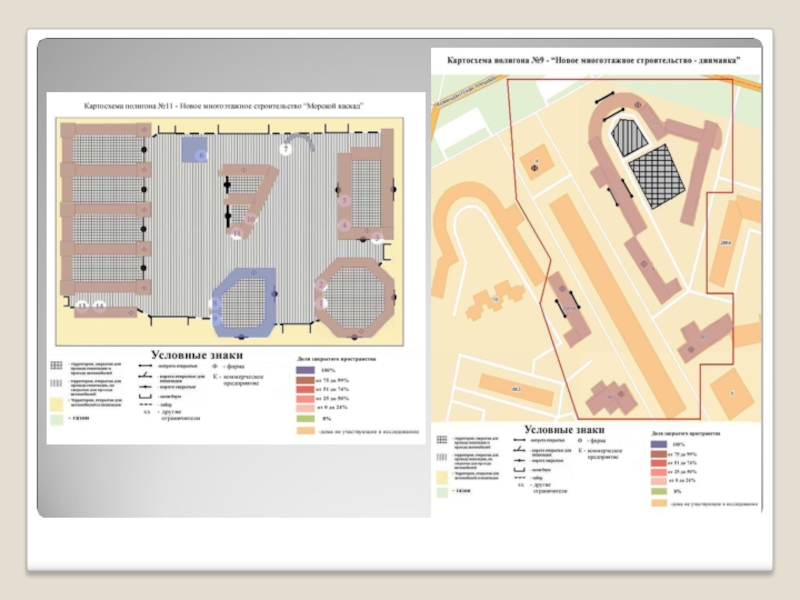
Task: Click the open gate symbol in polygon №9 legend
Action: (x=519, y=440)
